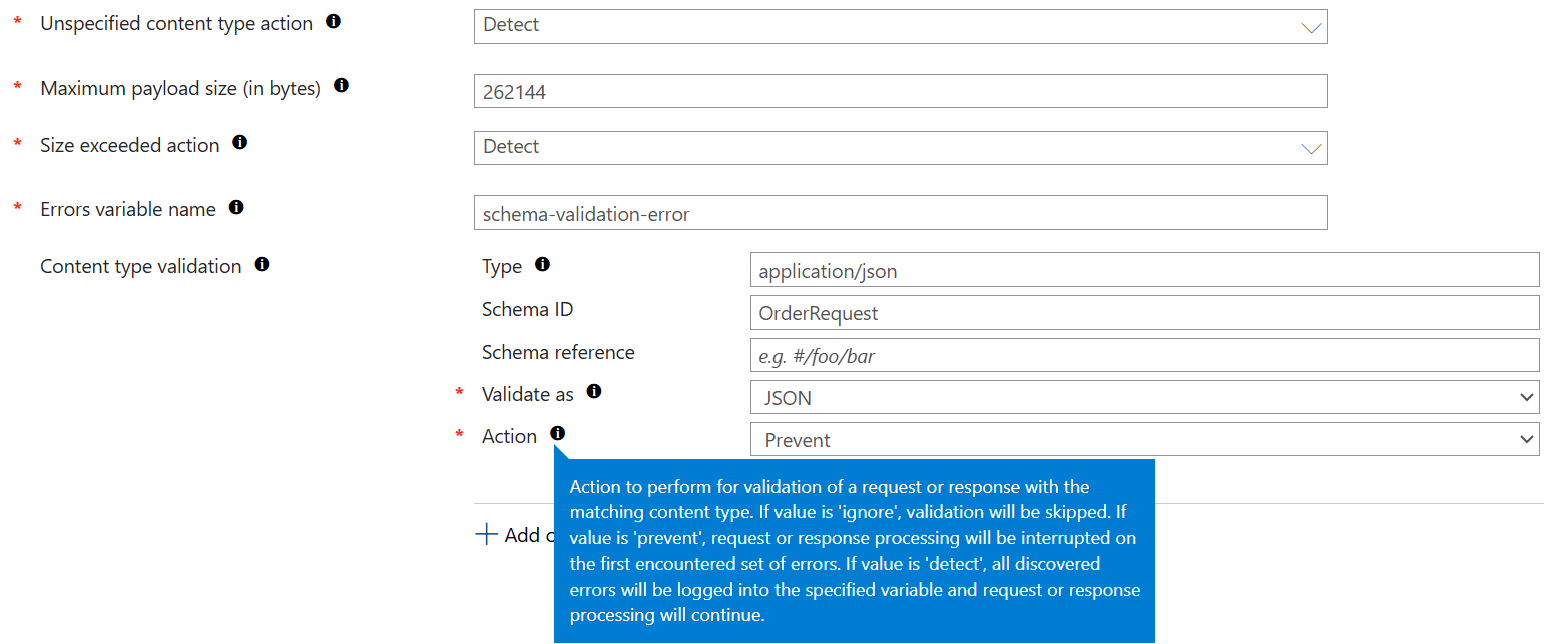This screenshot has width=1544, height=644.
Task: Click the Maximum payload size (in bytes) label
Action: pos(180,88)
